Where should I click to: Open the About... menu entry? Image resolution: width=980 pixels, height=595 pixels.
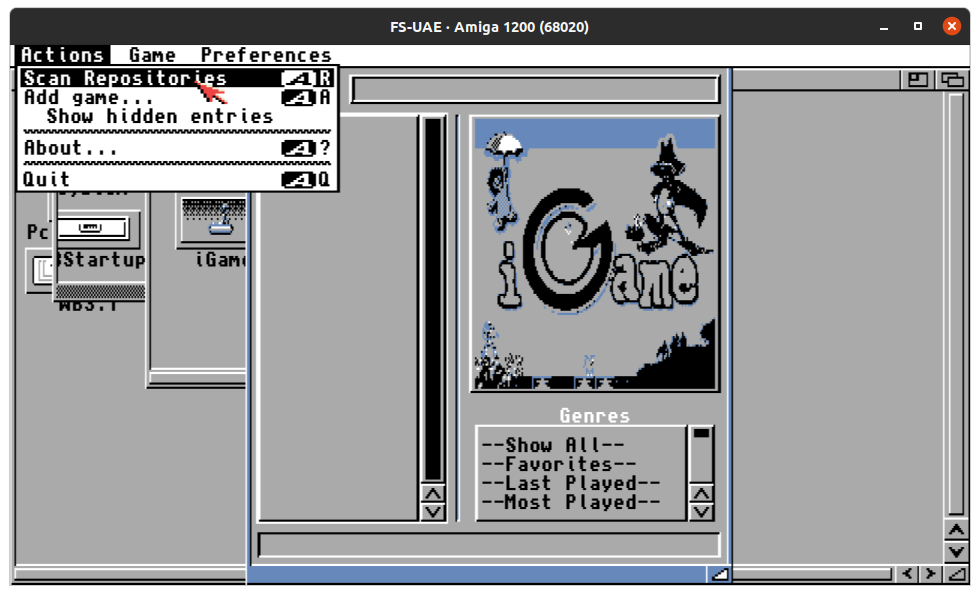[x=178, y=148]
